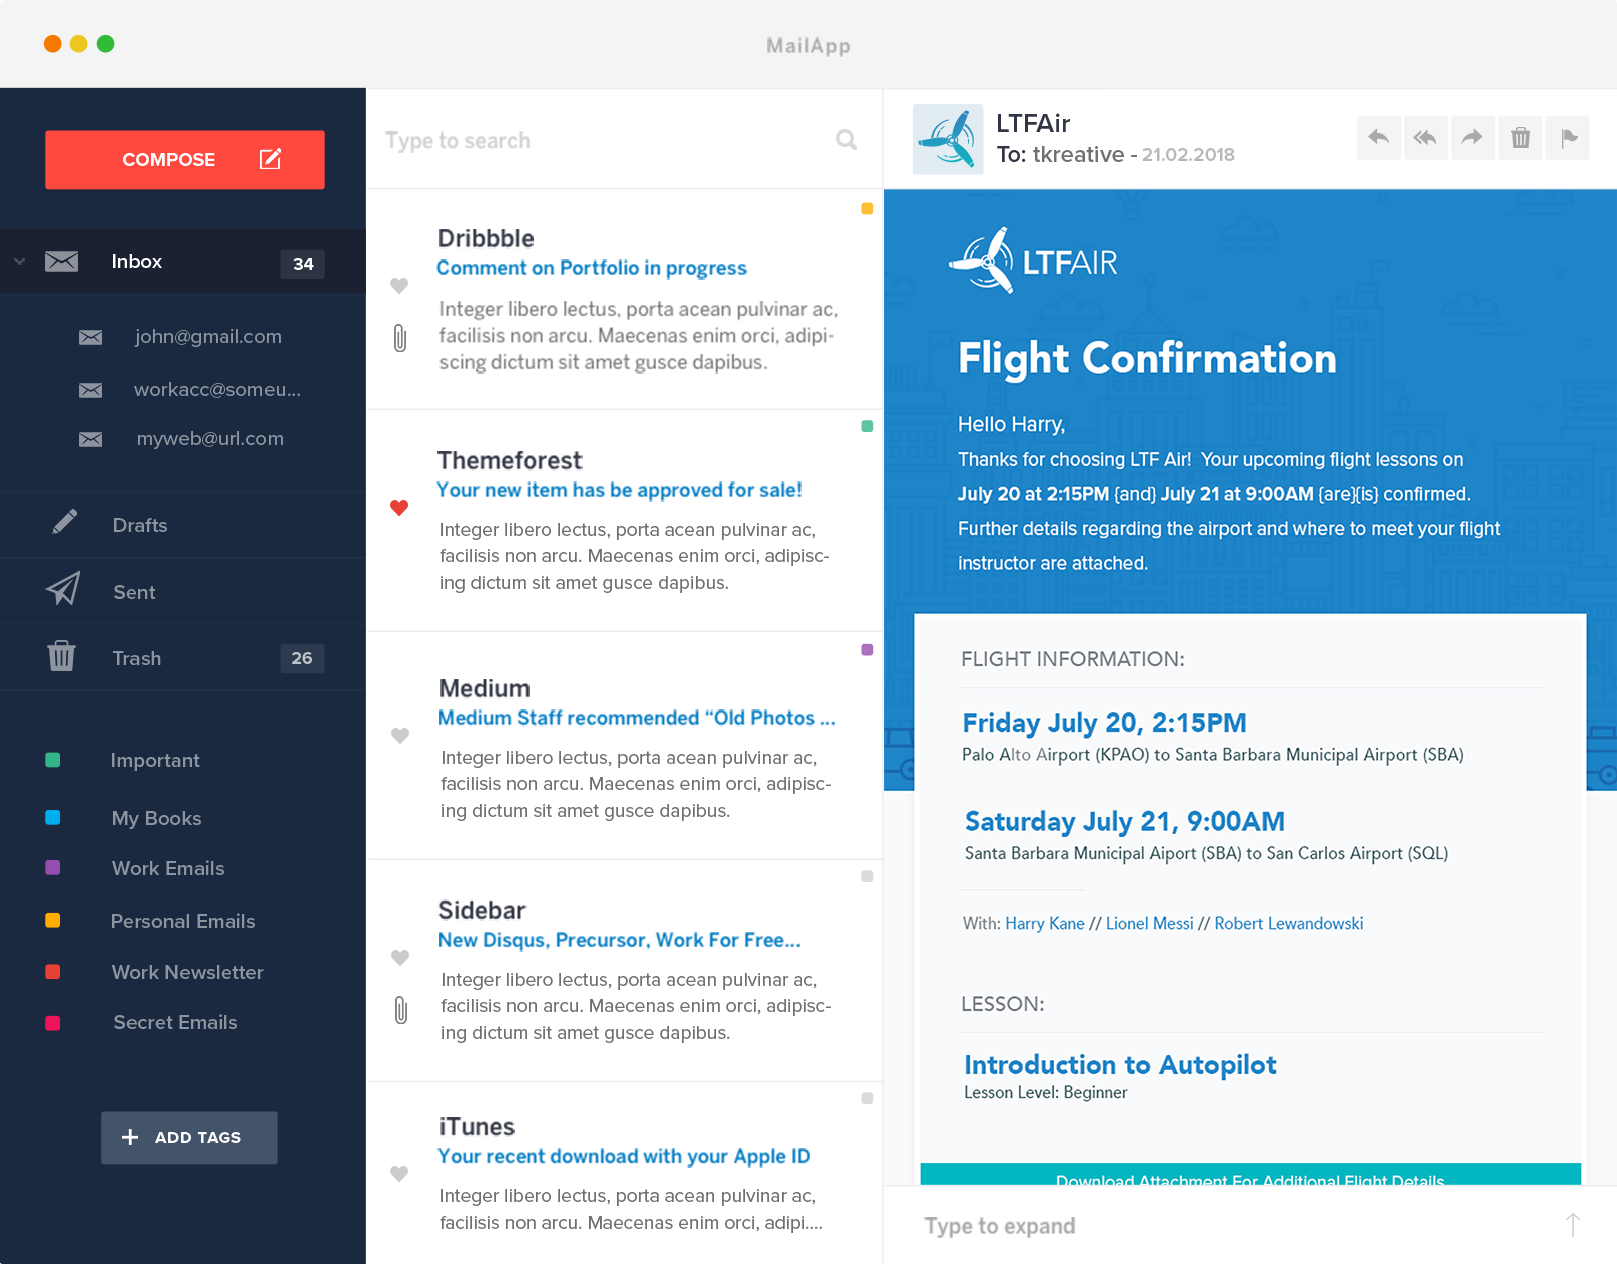1617x1264 pixels.
Task: Favorite the Dribbble email with heart
Action: [x=399, y=286]
